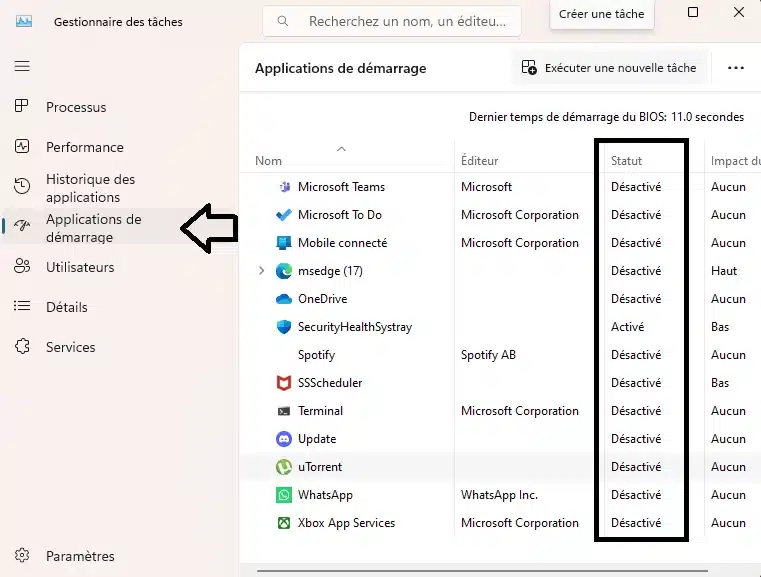Screen dimensions: 761x577
Task: Toggle sort arrow above Nom column
Action: [x=342, y=149]
